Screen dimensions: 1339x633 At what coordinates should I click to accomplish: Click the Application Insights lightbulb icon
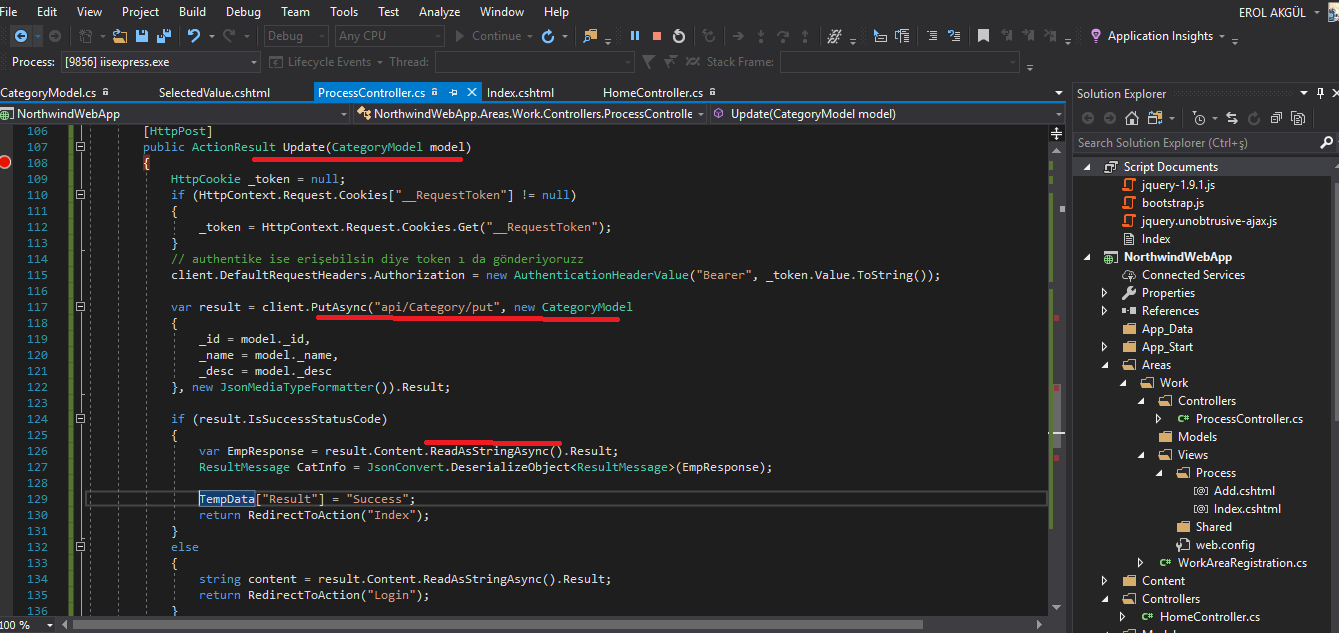point(1096,36)
